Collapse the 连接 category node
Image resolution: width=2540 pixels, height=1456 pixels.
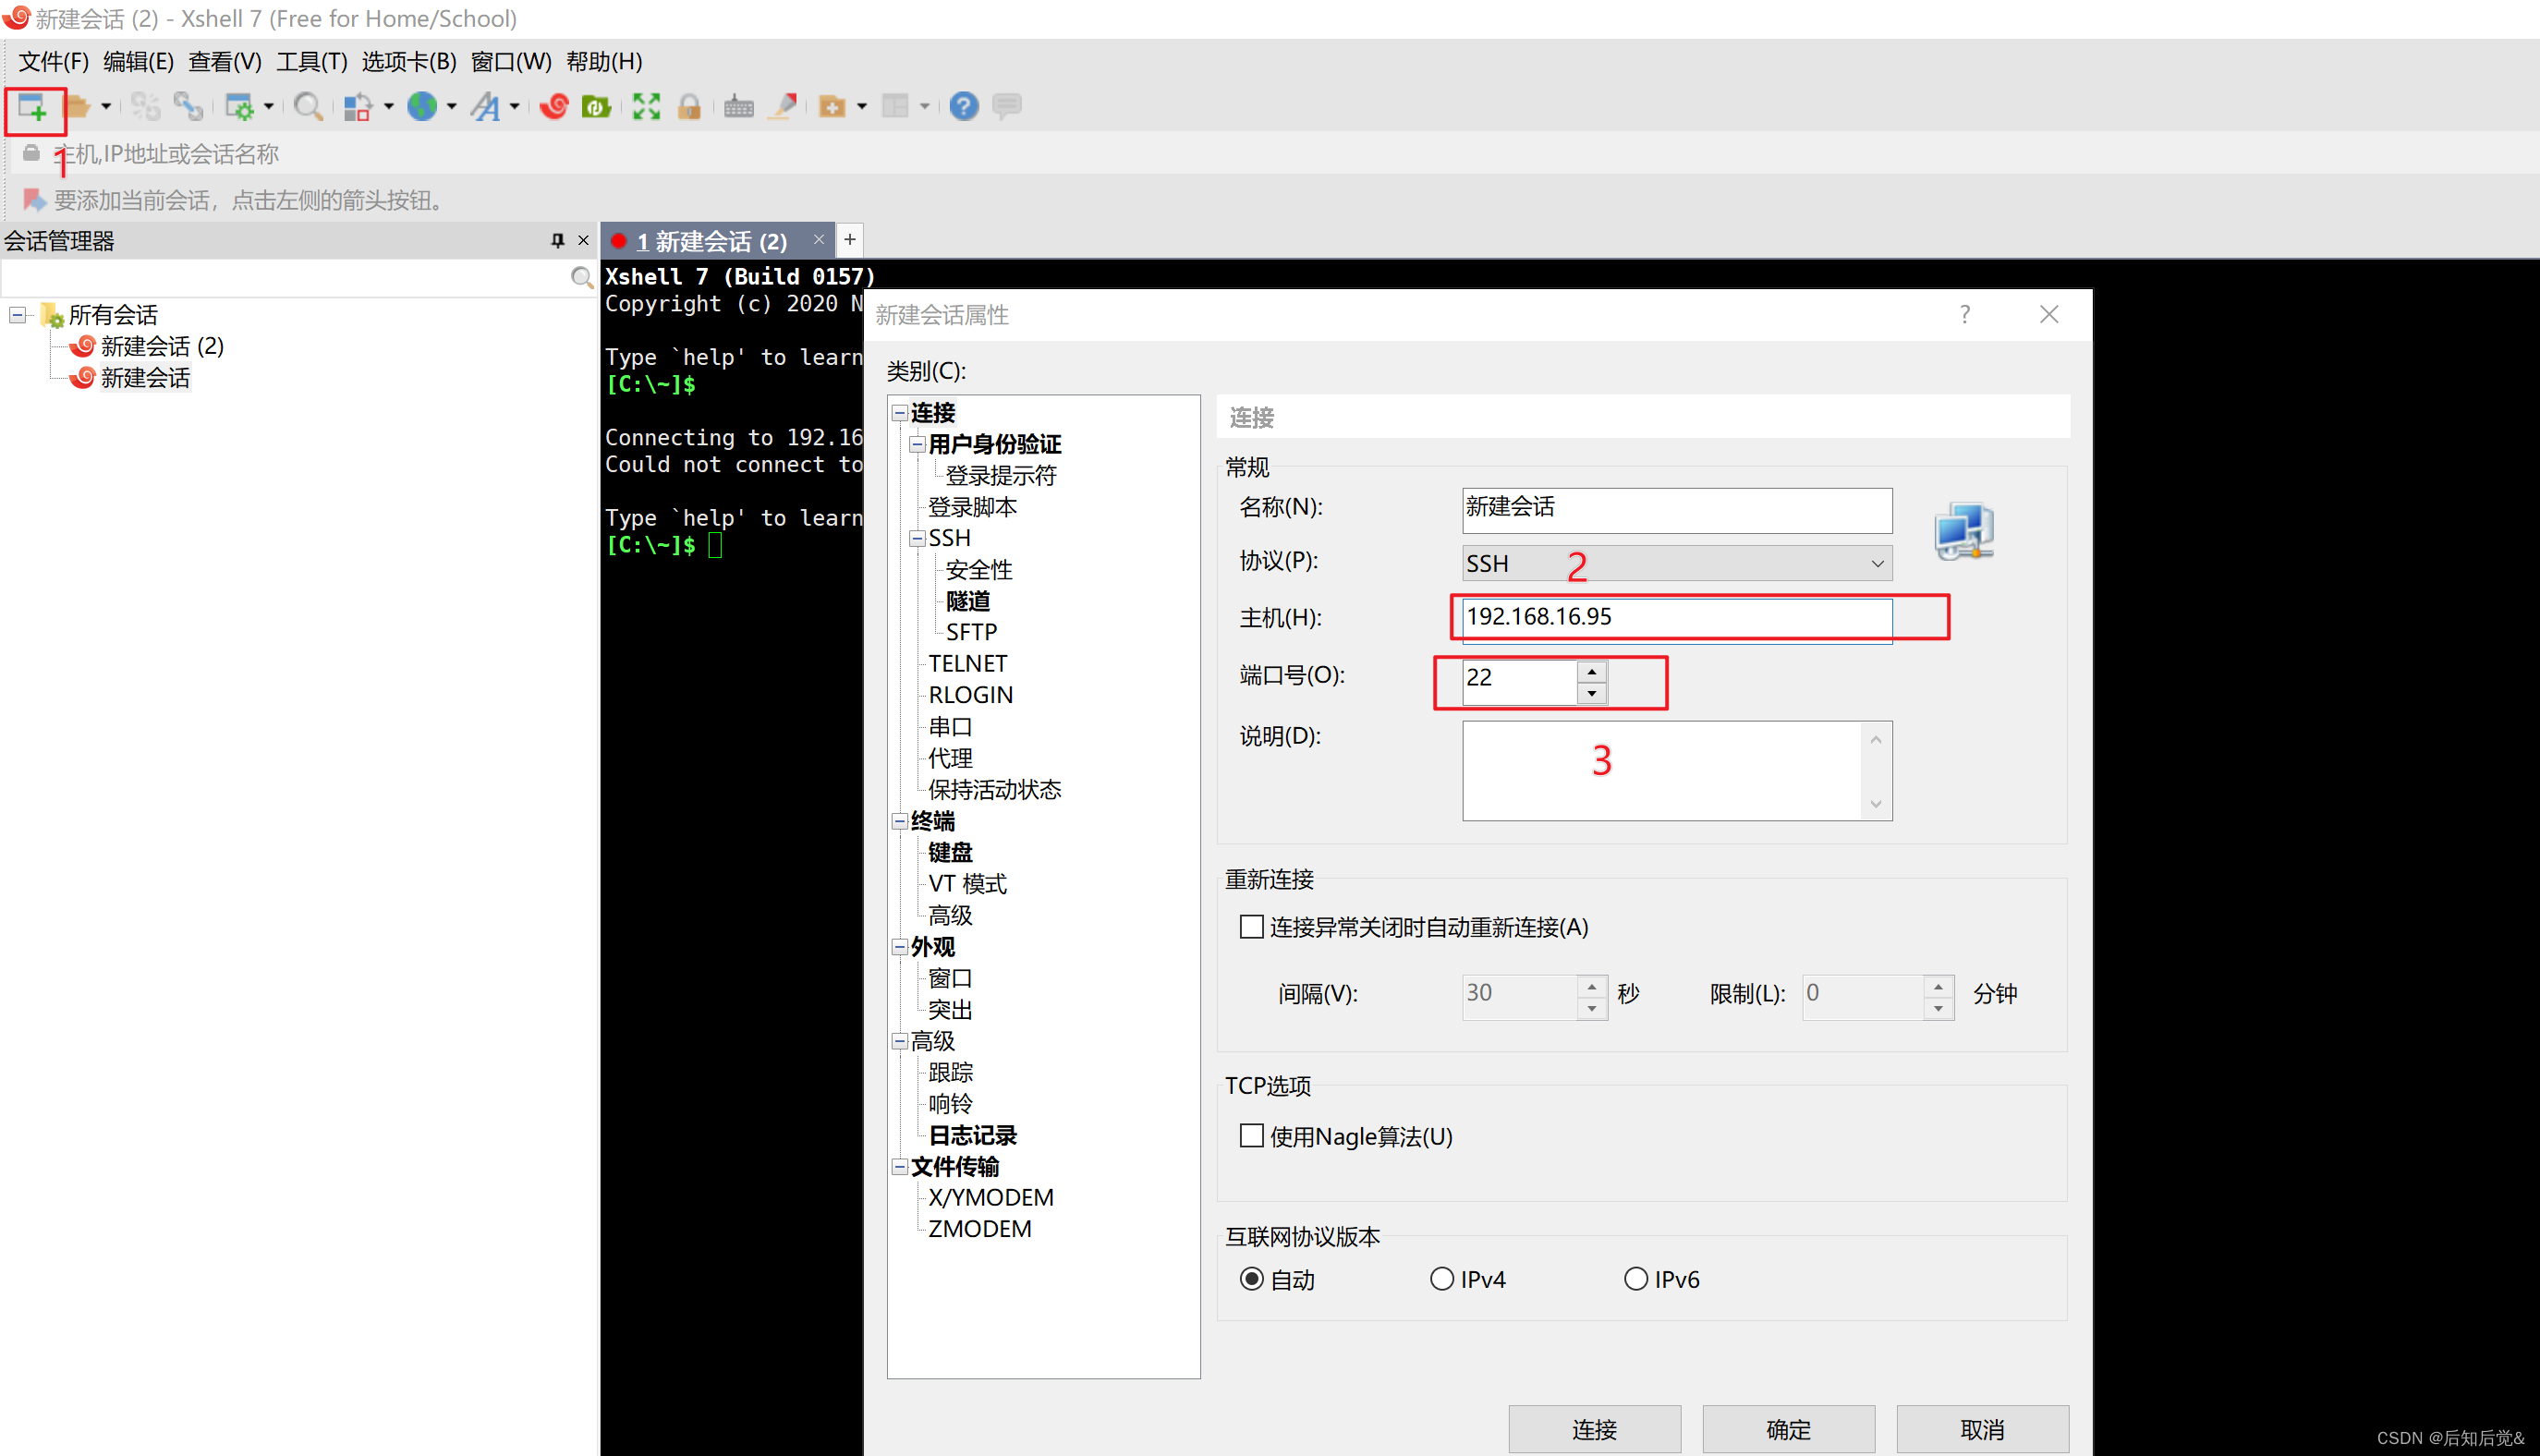click(x=899, y=412)
